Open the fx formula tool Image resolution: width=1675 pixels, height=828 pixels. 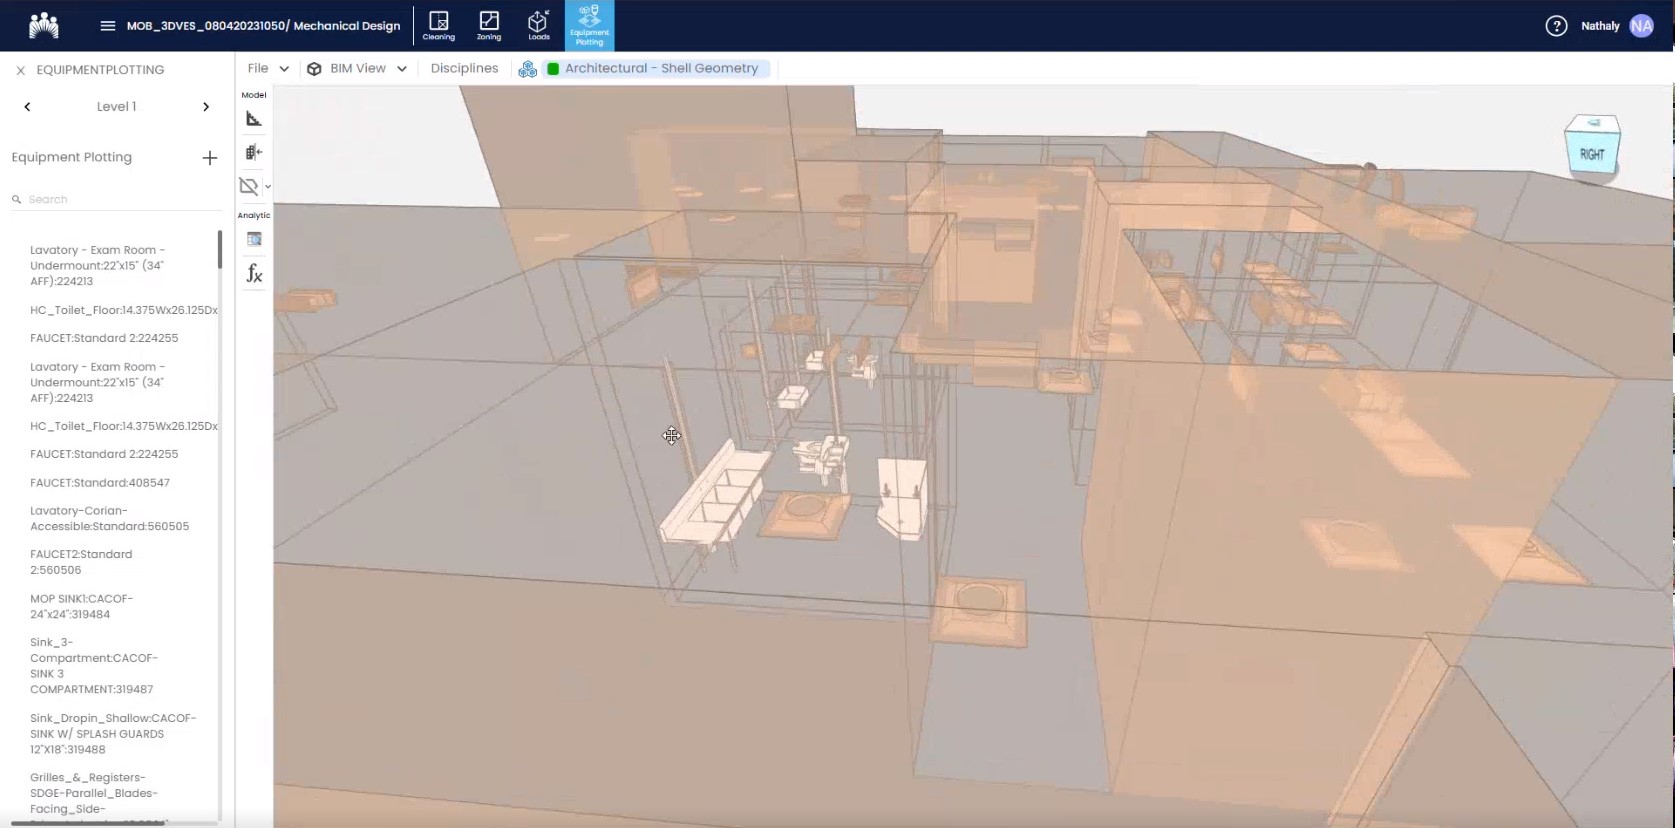tap(254, 273)
